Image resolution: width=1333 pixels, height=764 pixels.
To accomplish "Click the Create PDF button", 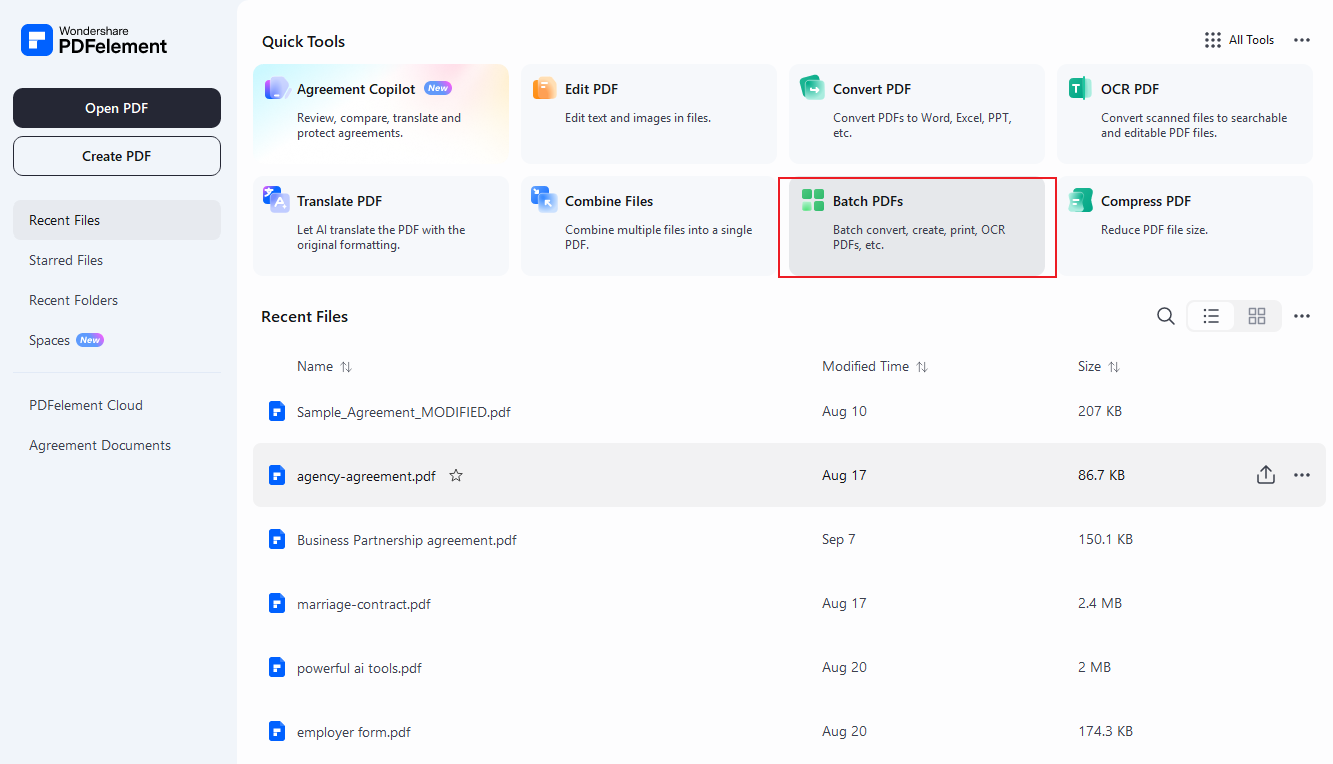I will (x=117, y=156).
